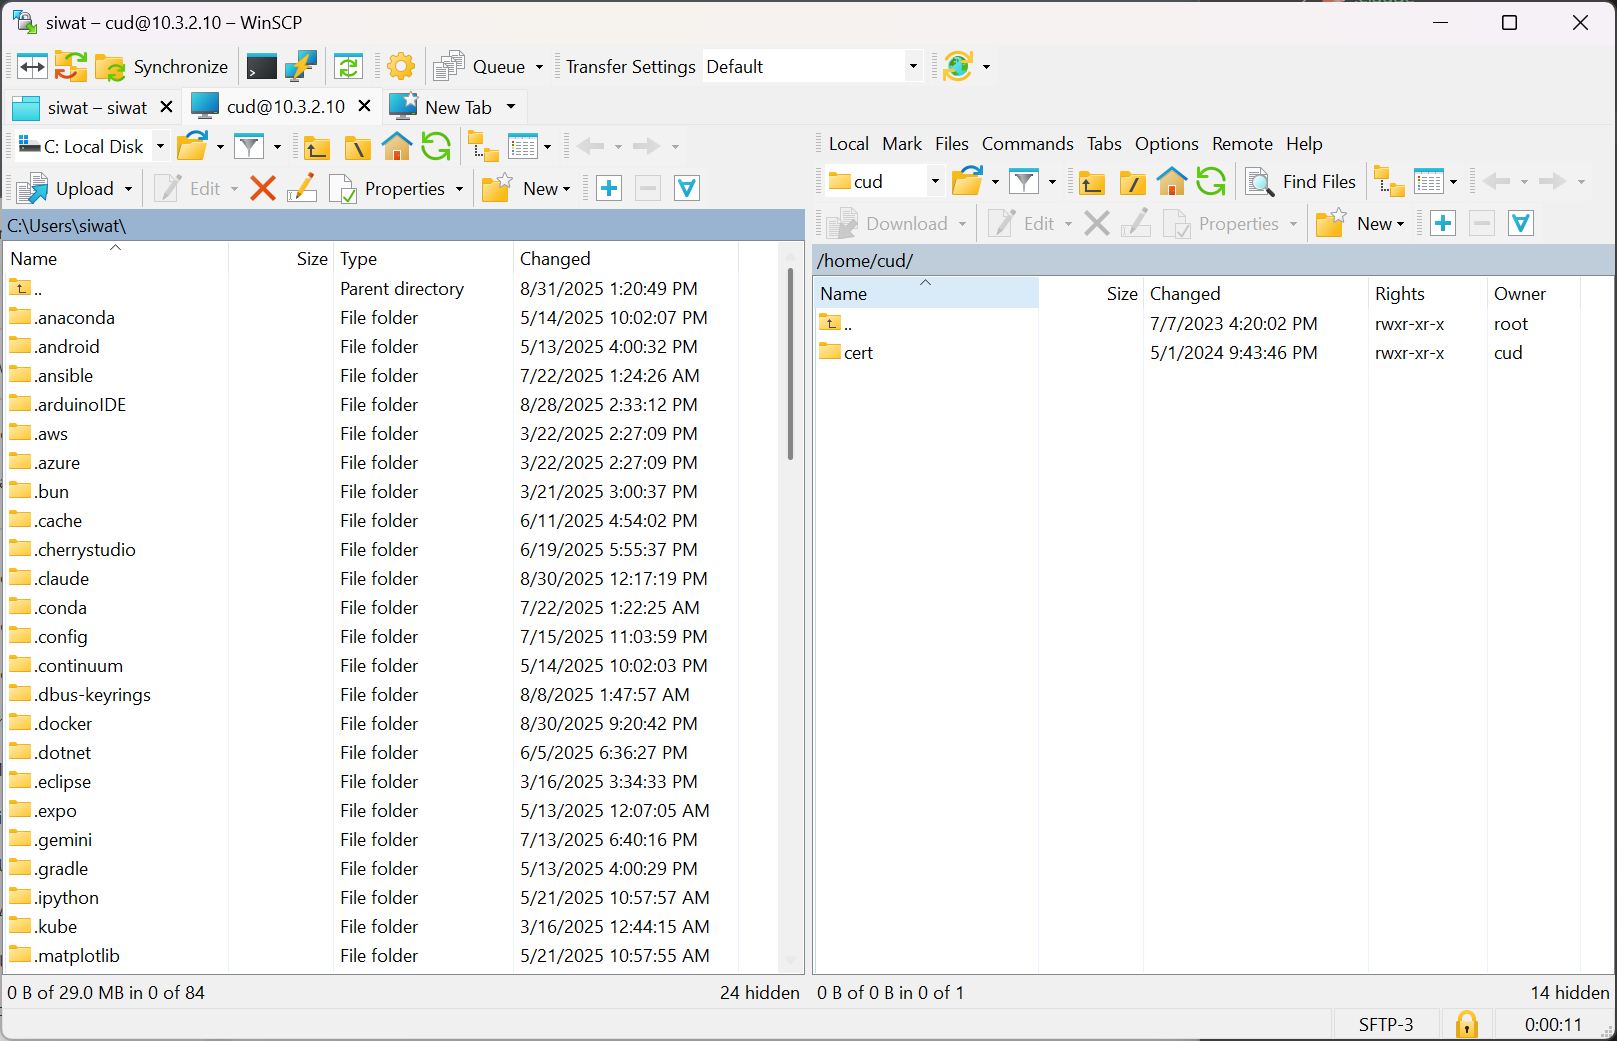Open the Options menu
1617x1041 pixels.
point(1166,144)
